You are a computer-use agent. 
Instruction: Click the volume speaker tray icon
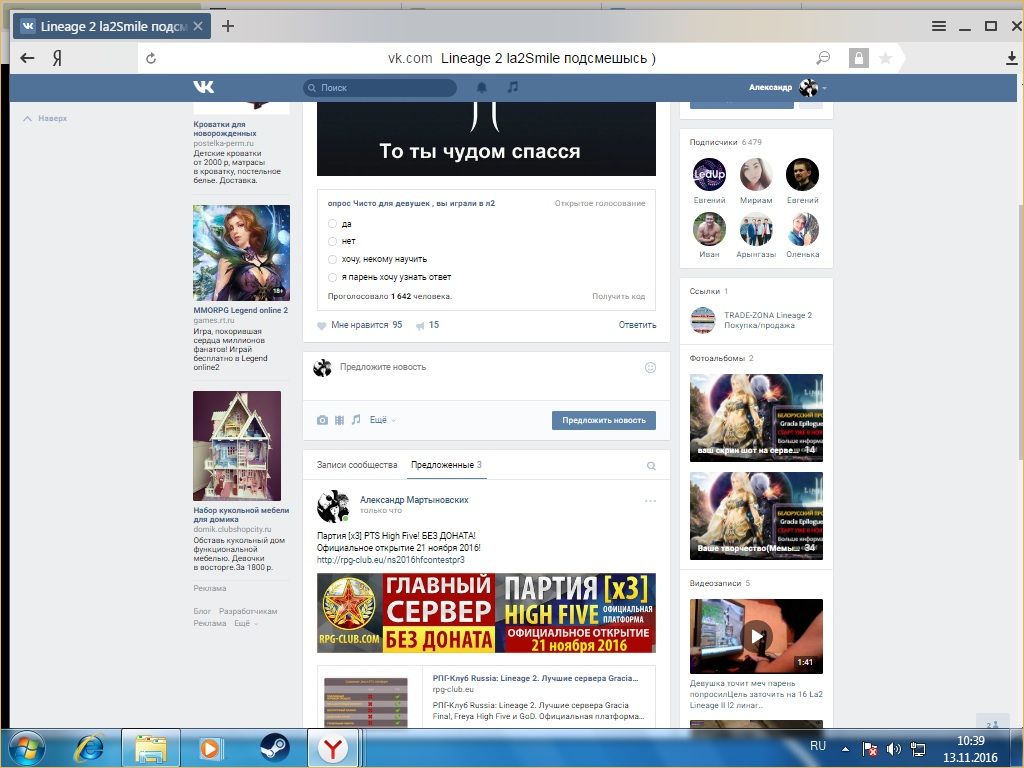(x=893, y=749)
